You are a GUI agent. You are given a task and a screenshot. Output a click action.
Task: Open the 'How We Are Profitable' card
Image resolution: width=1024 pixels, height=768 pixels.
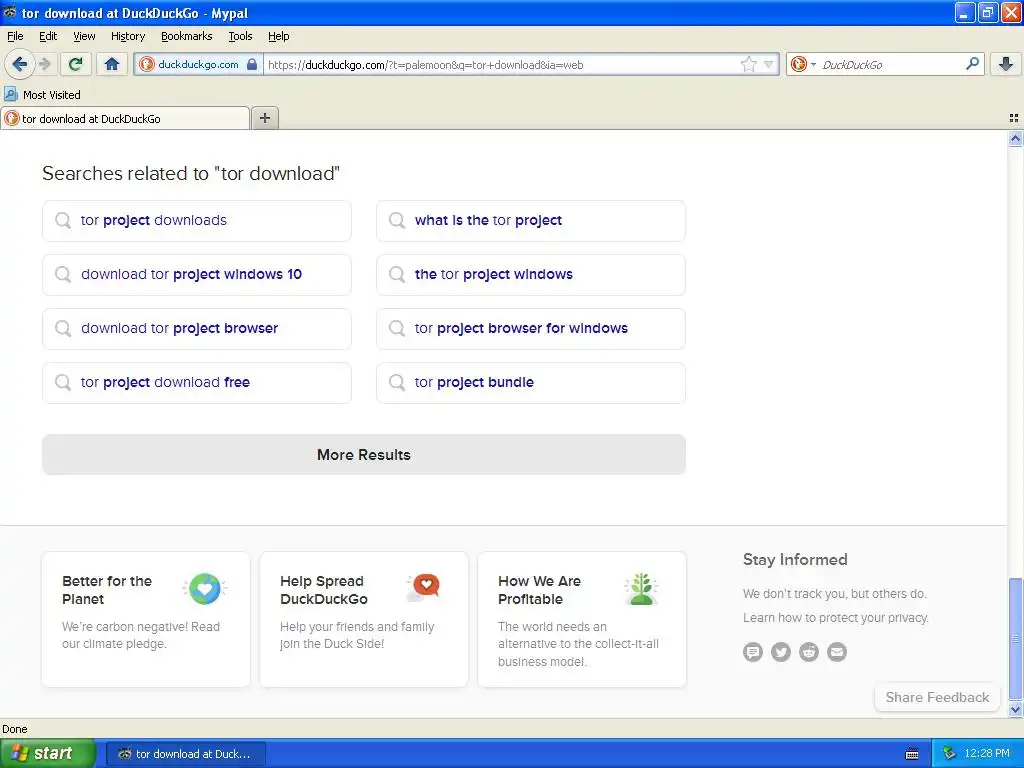(582, 619)
